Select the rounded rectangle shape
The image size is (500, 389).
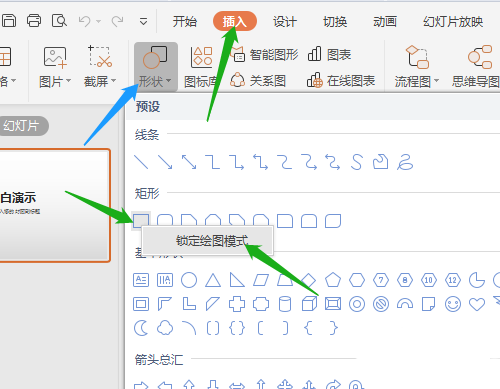165,221
